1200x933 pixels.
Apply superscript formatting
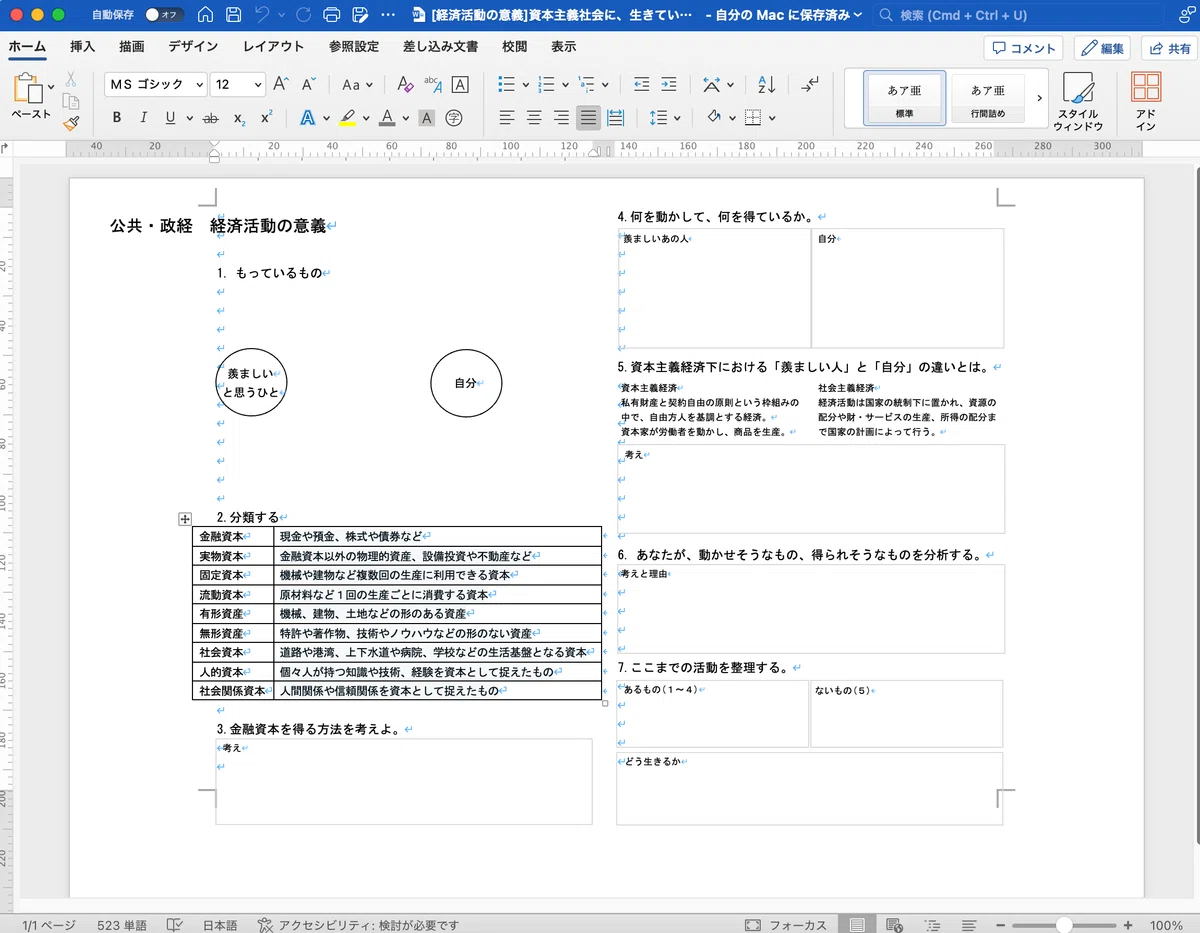coord(267,118)
